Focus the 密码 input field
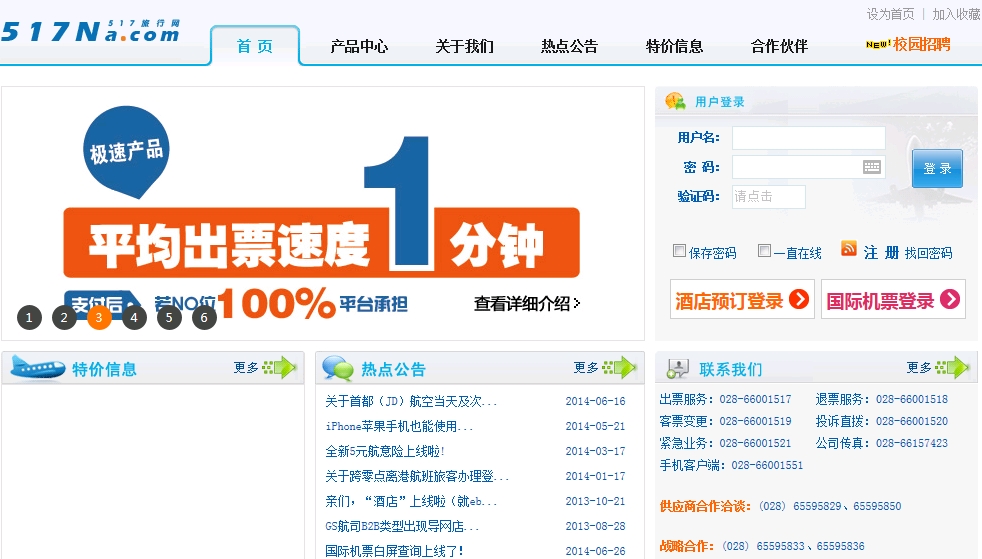This screenshot has height=559, width=982. tap(809, 167)
